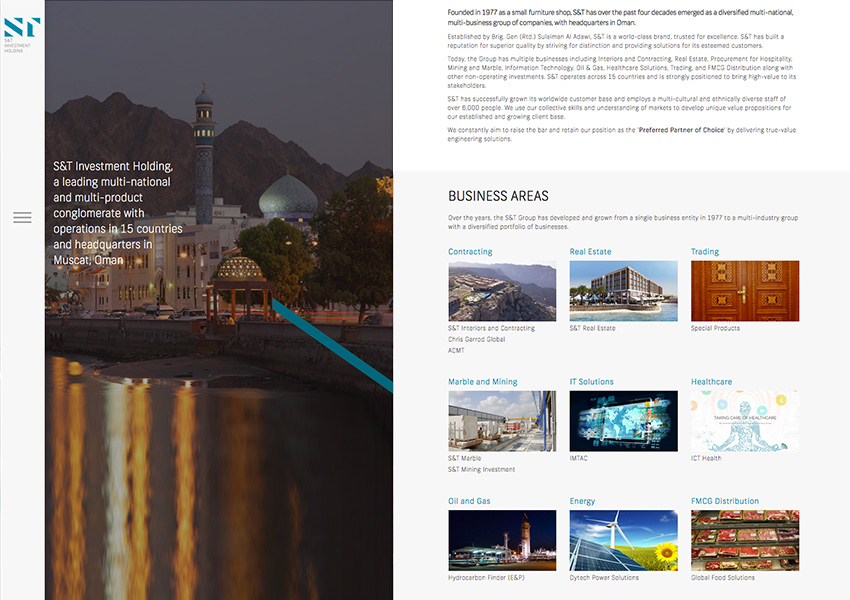The height and width of the screenshot is (600, 850).
Task: Open the Healthcare illustration thumbnail
Action: coord(745,421)
